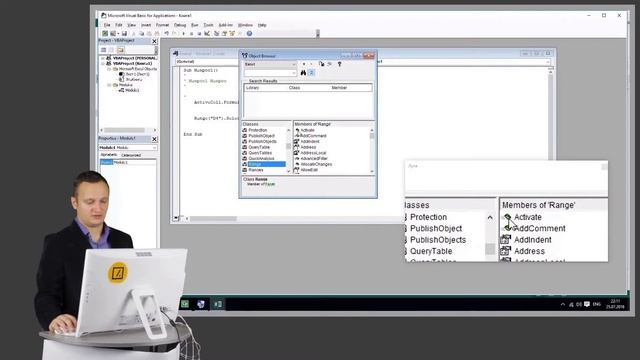Open the Properties object dropdown for Module1
This screenshot has width=640, height=360.
(x=154, y=147)
